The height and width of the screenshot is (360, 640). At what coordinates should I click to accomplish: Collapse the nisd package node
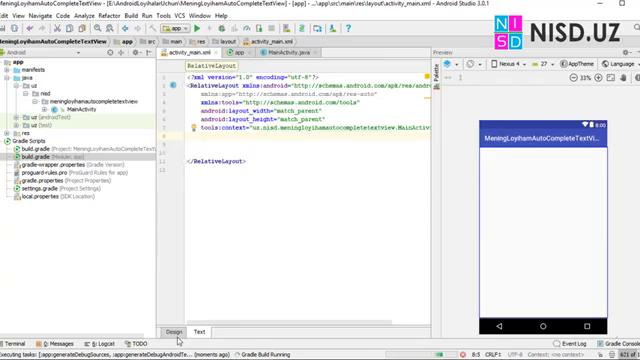coord(26,93)
